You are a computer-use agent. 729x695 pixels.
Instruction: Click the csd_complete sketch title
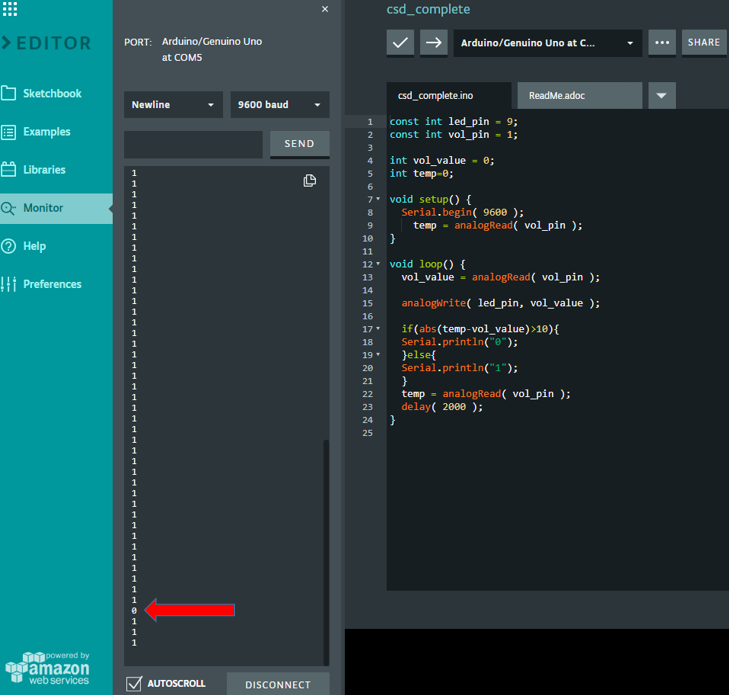[x=428, y=9]
